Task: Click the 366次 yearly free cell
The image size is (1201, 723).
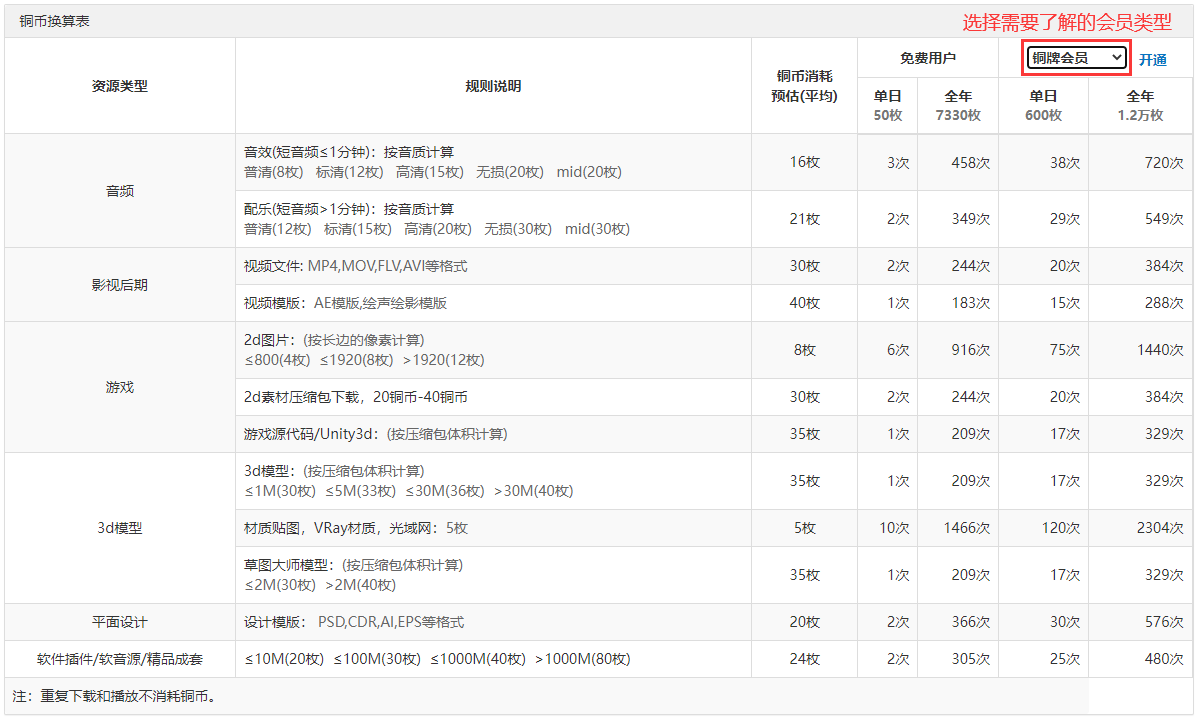Action: [958, 622]
